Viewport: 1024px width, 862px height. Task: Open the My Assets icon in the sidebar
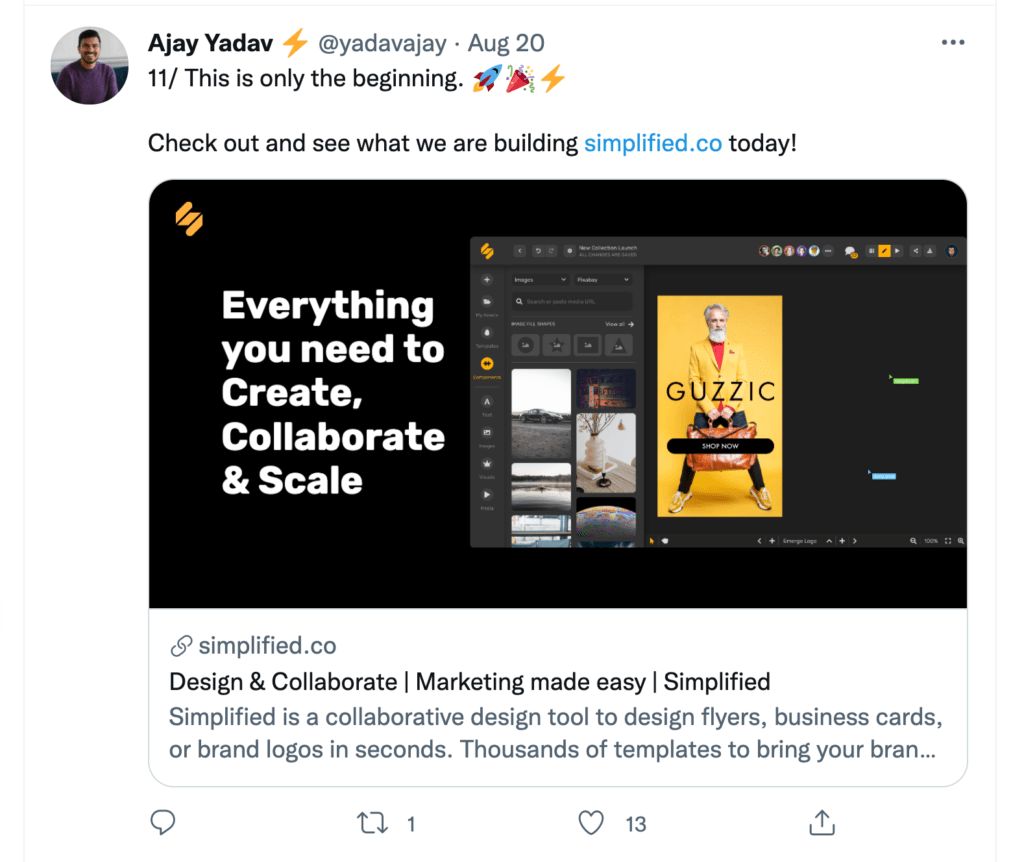487,301
